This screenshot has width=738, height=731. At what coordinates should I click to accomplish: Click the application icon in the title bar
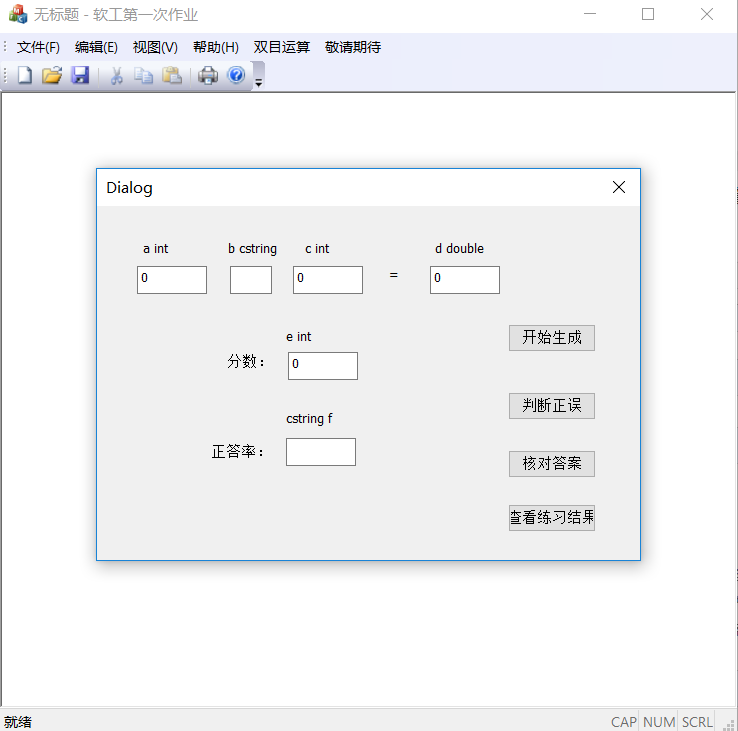[x=18, y=14]
